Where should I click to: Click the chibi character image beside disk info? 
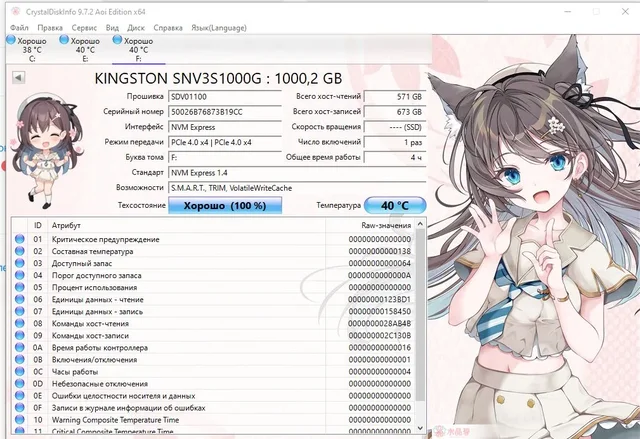pos(50,140)
